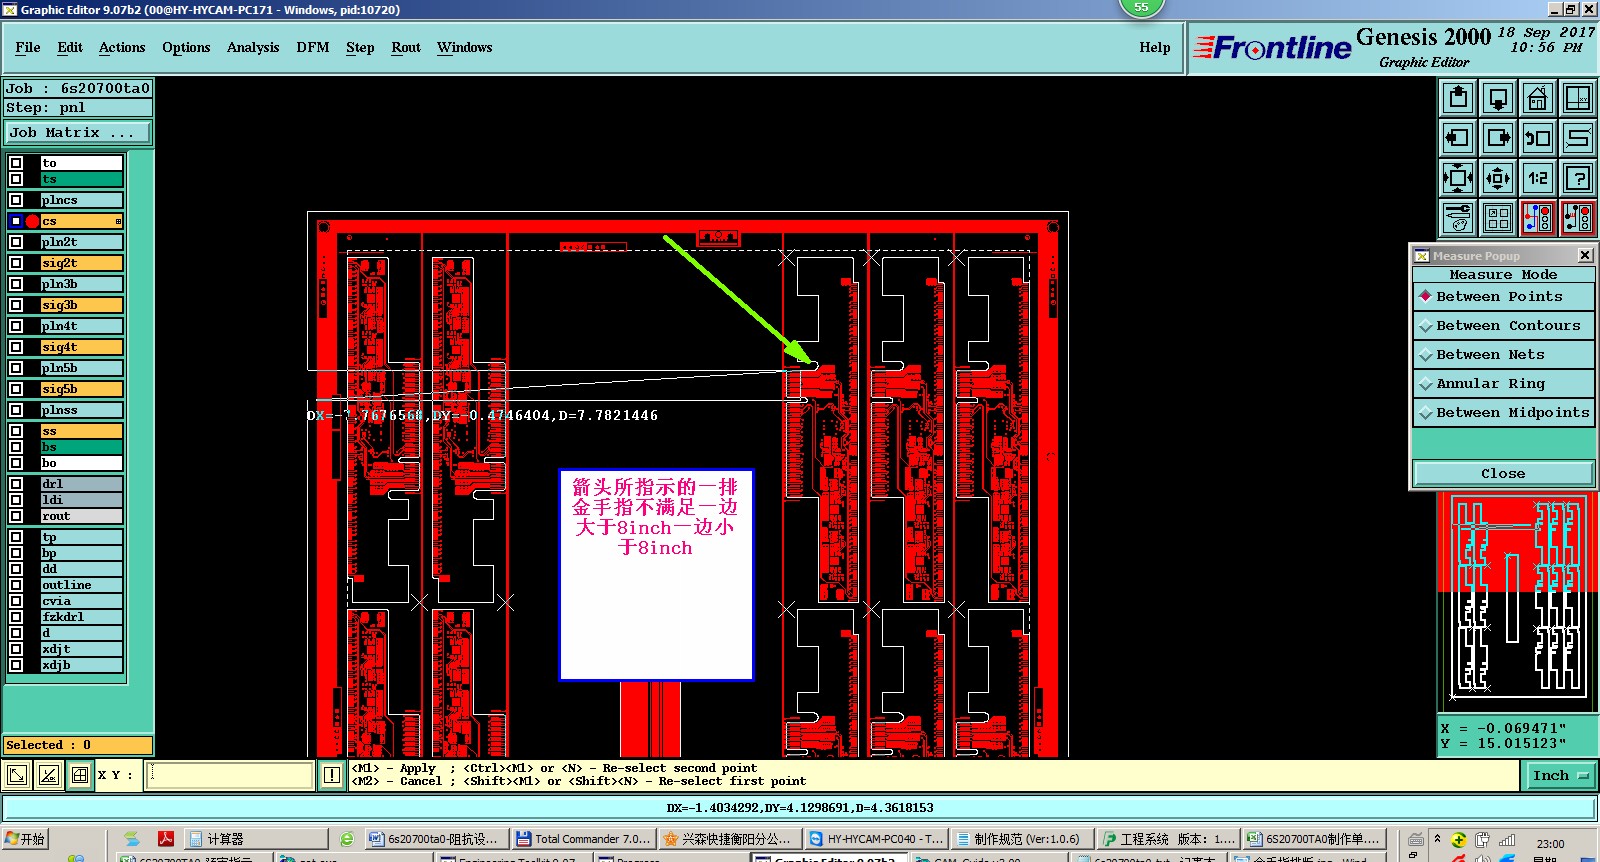The image size is (1600, 862).
Task: Open the Help menu
Action: 1155,47
